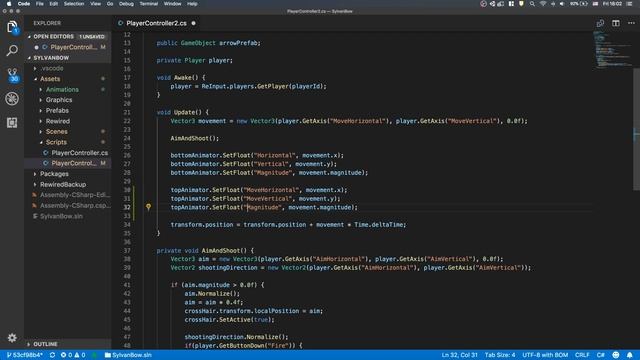
Task: Open the editor More Actions ellipsis
Action: [631, 23]
